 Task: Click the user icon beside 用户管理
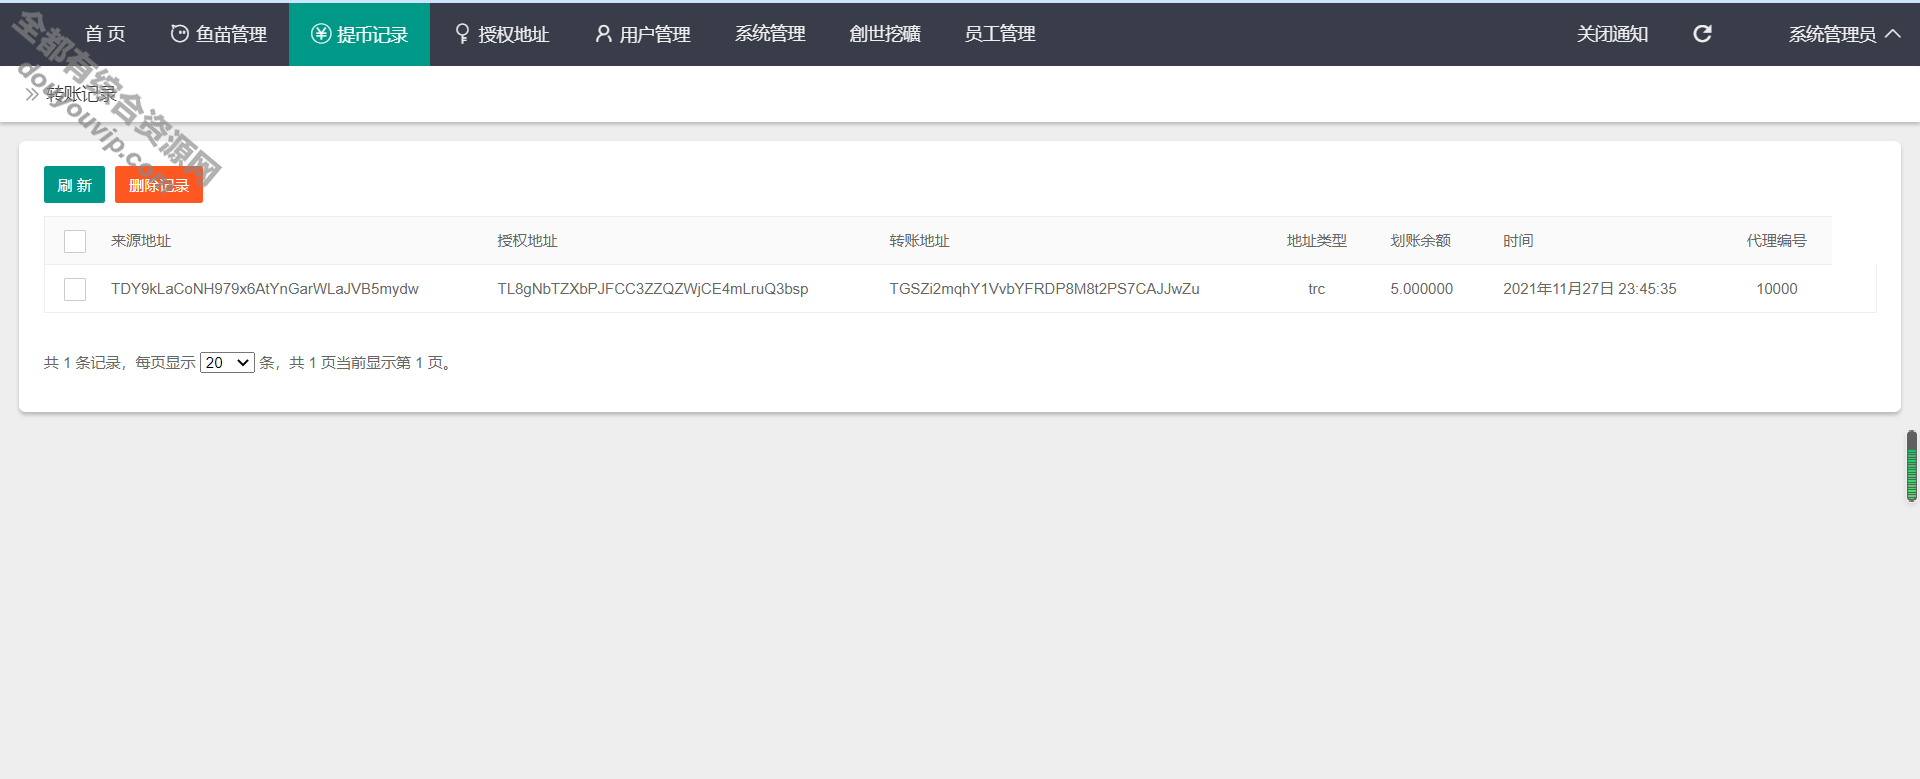(x=603, y=34)
